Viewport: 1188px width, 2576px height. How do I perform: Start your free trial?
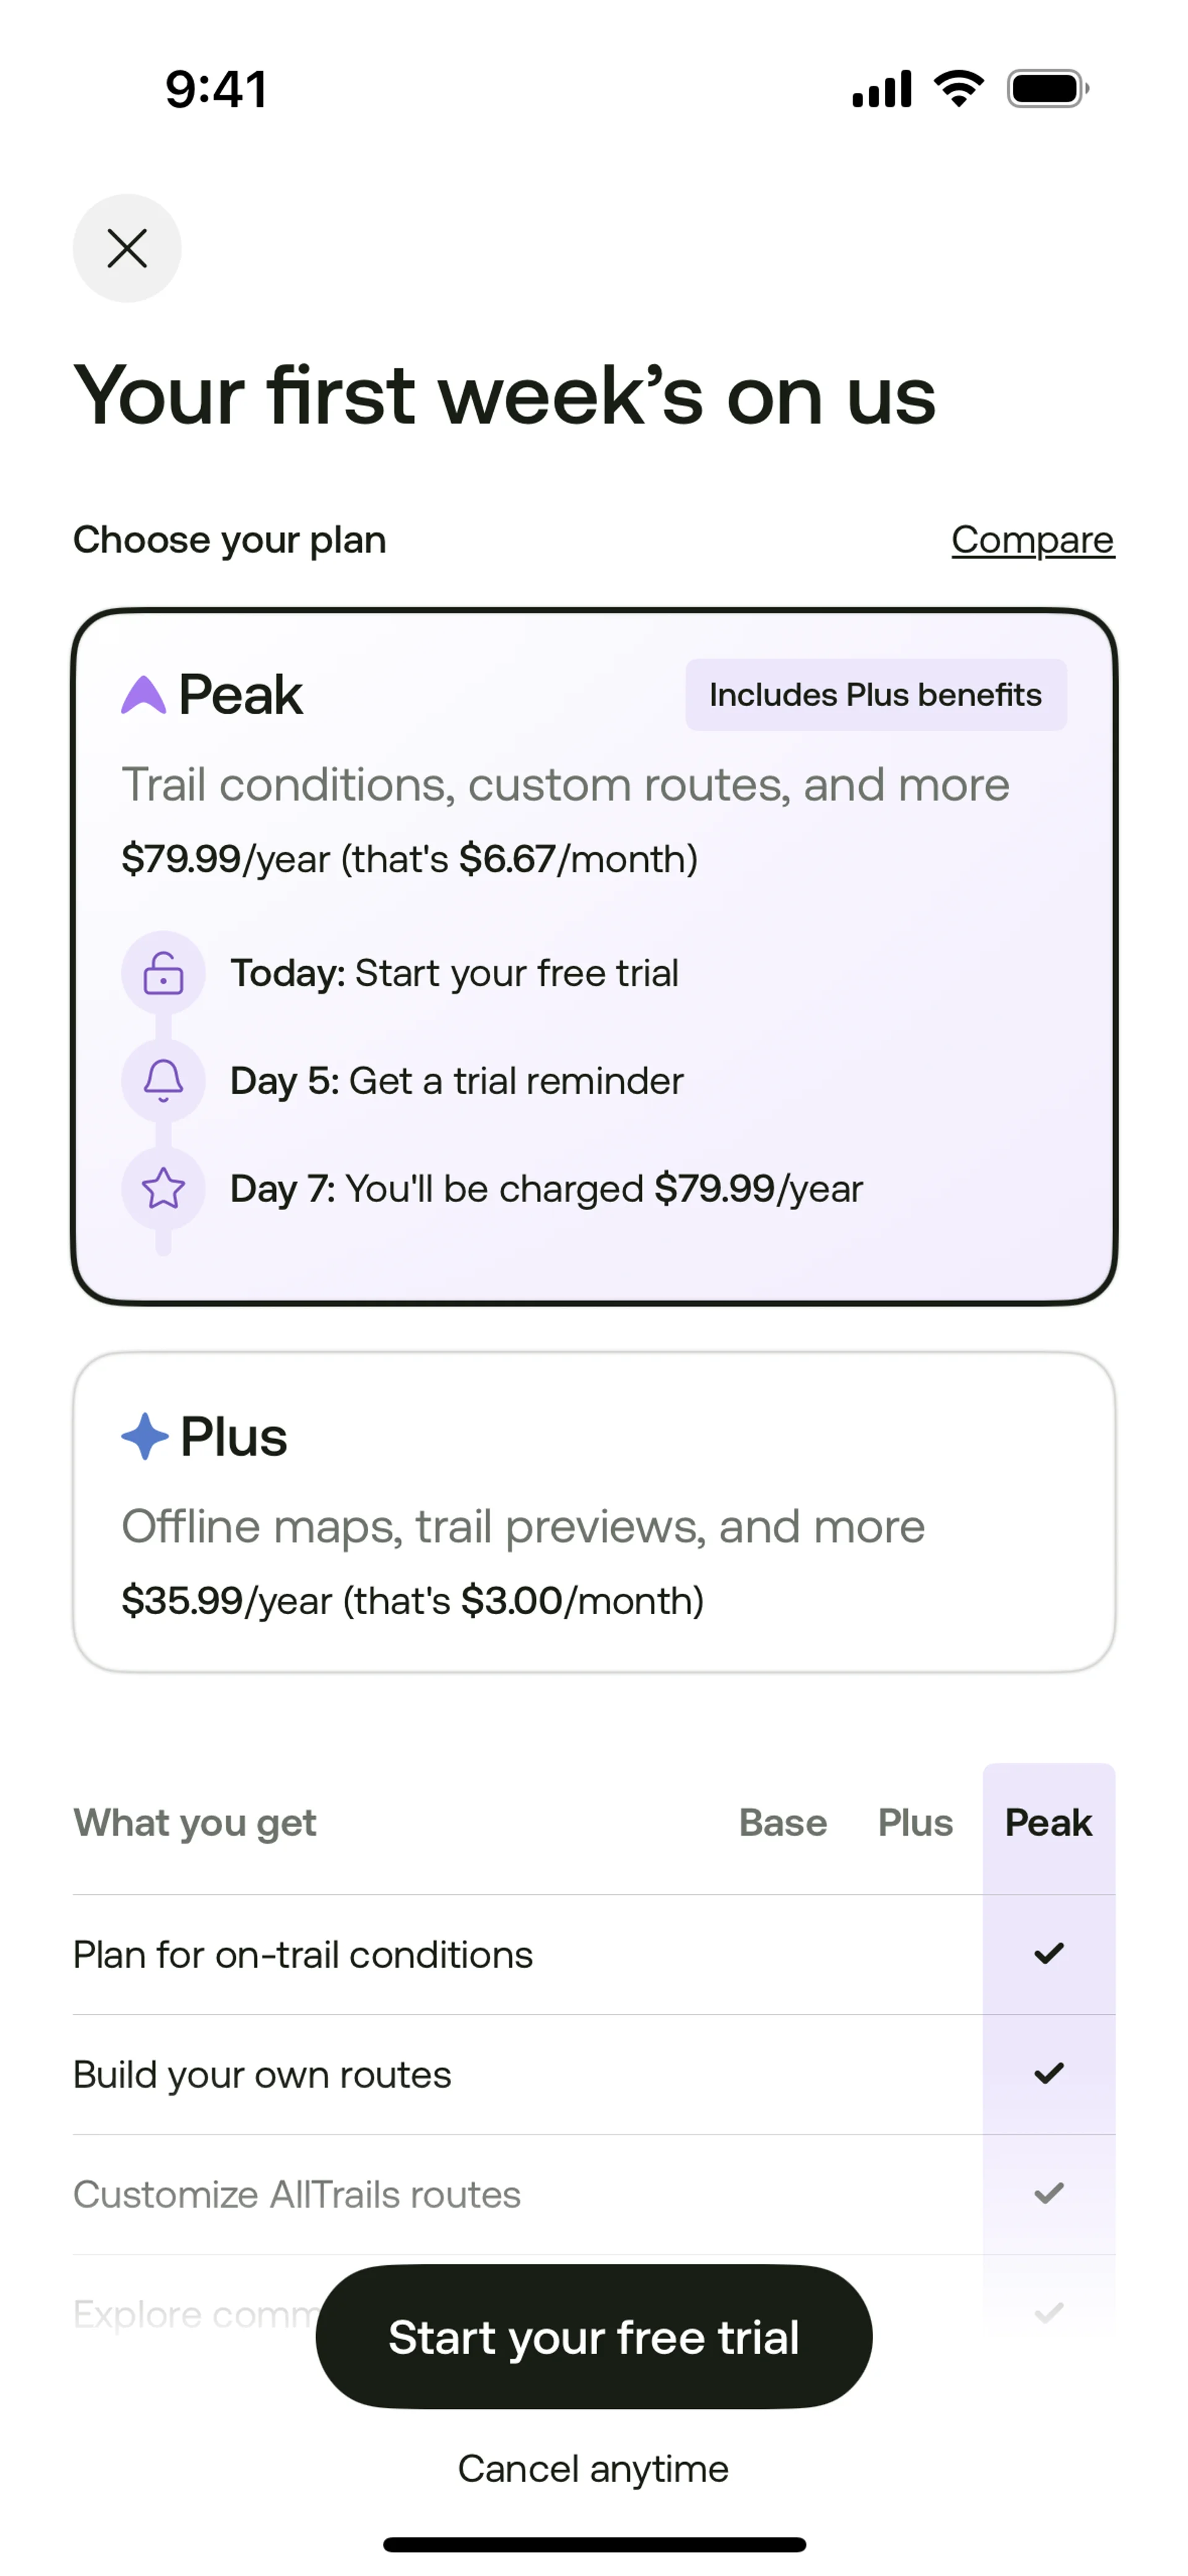coord(594,2337)
